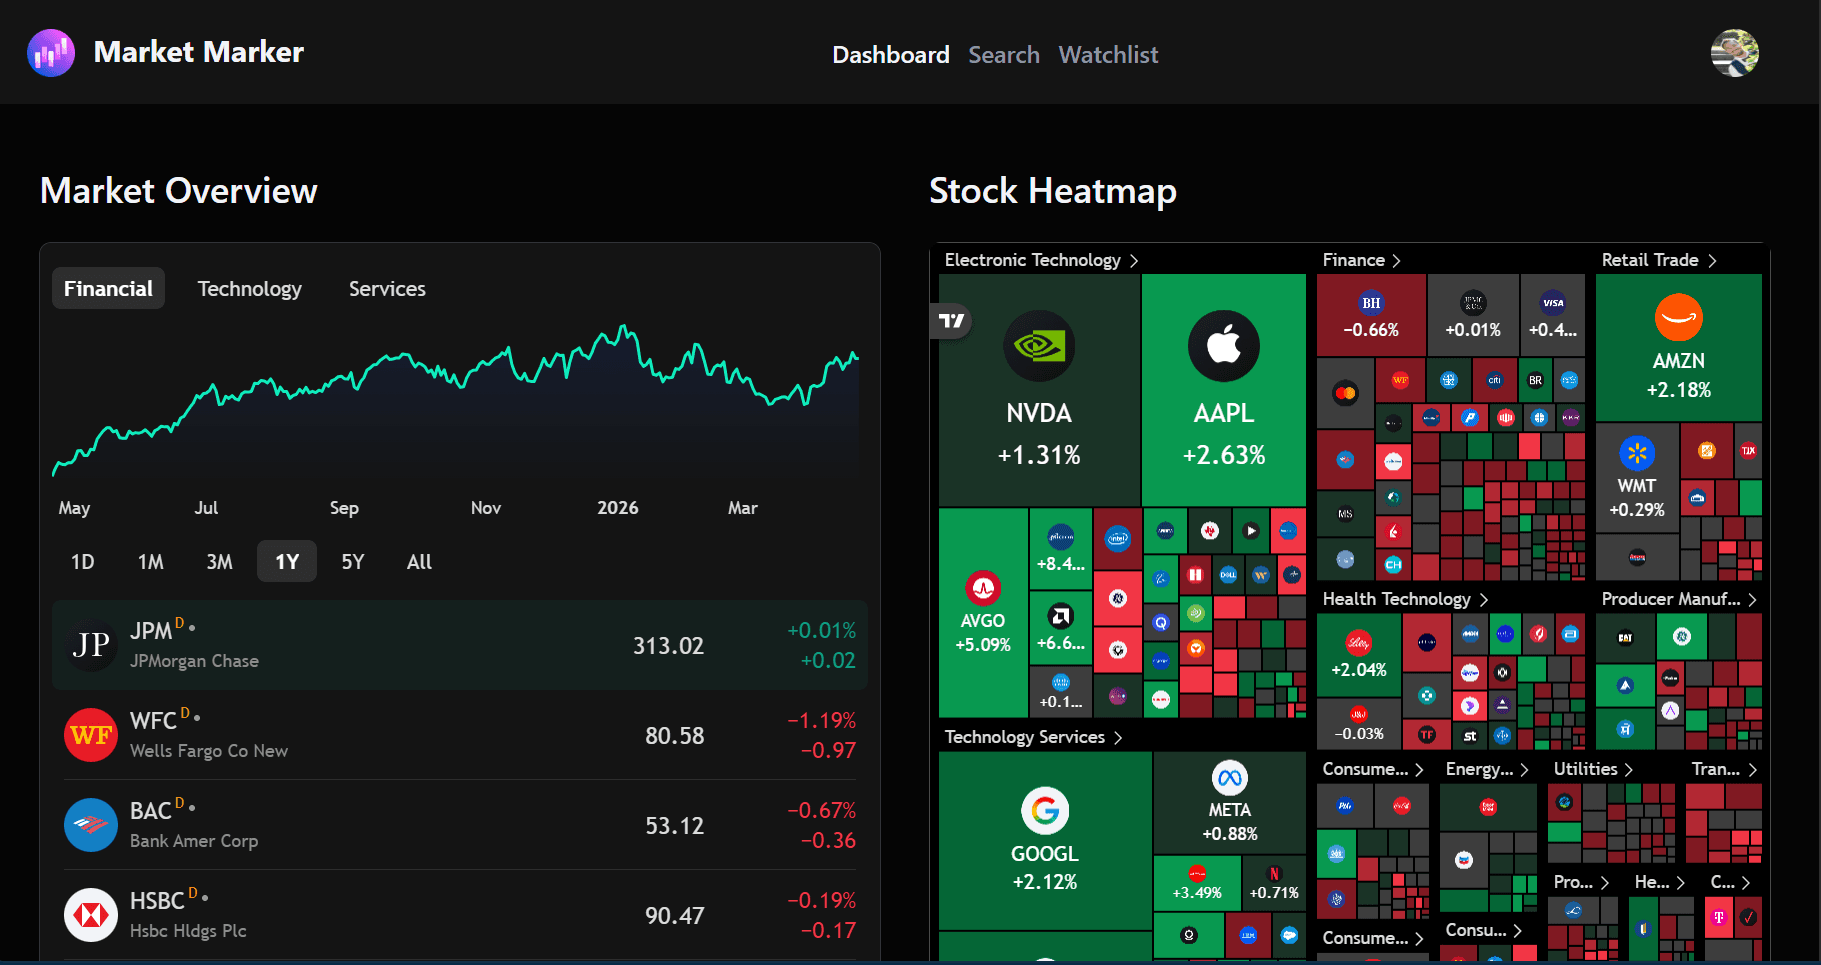Select the Berkshire Hathaway BH logo
1821x965 pixels.
[x=1371, y=303]
